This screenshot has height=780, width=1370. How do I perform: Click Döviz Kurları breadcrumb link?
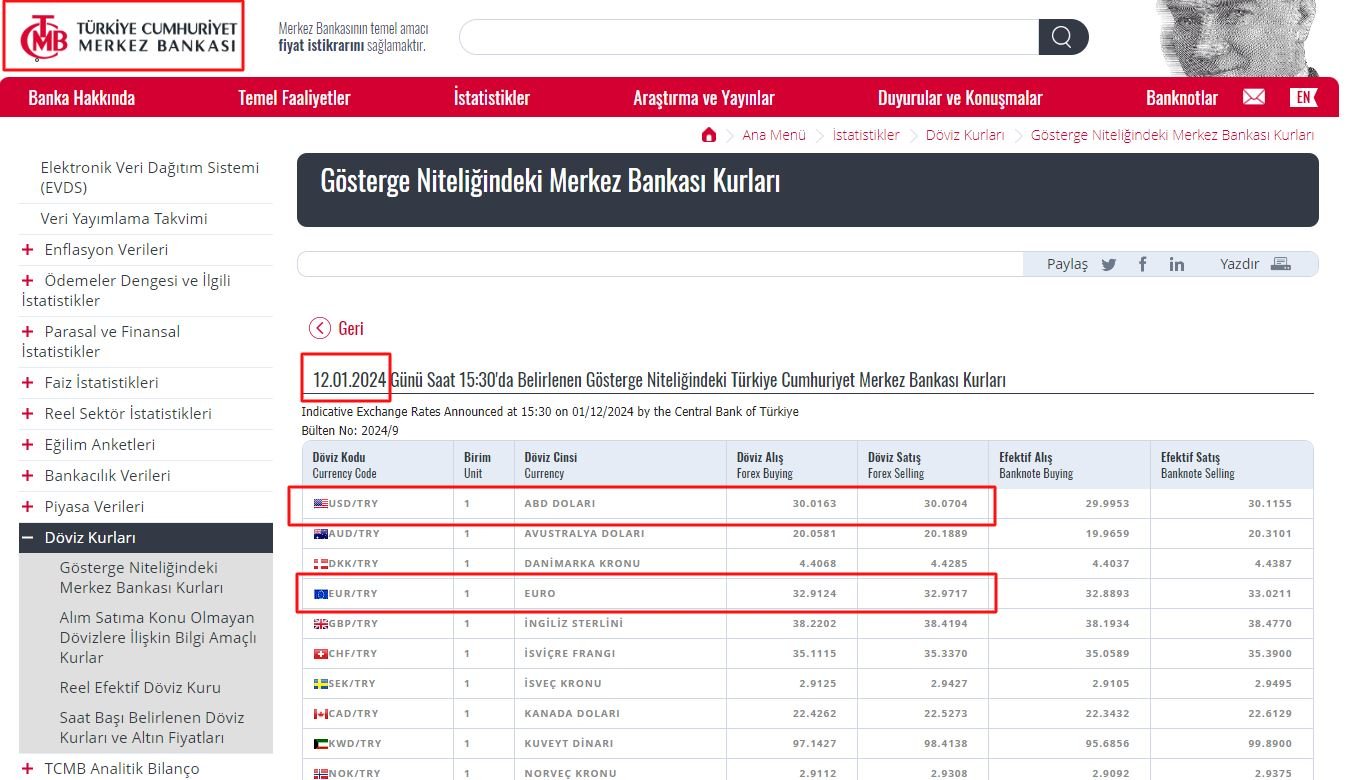(964, 135)
